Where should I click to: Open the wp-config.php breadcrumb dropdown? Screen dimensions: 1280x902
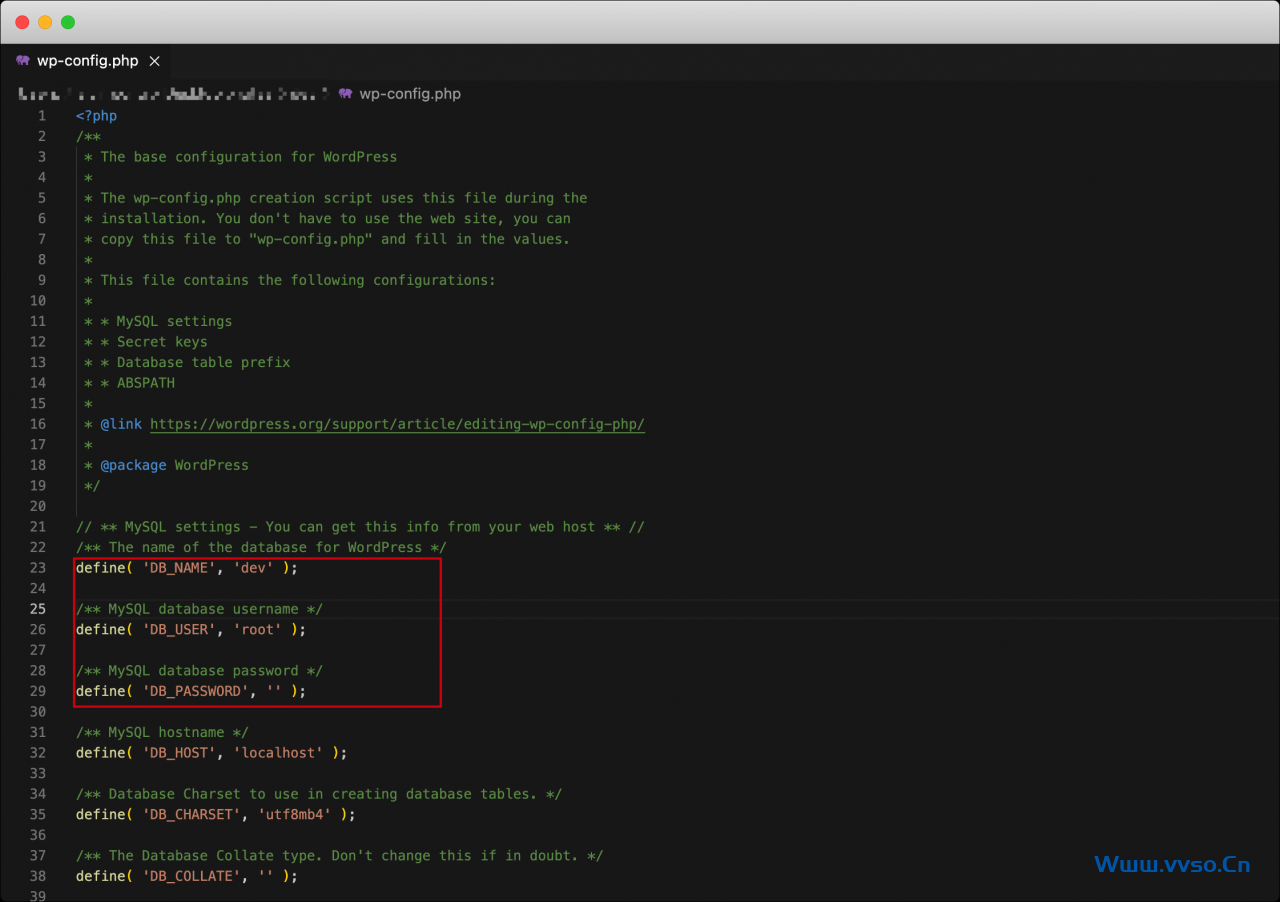[x=410, y=94]
